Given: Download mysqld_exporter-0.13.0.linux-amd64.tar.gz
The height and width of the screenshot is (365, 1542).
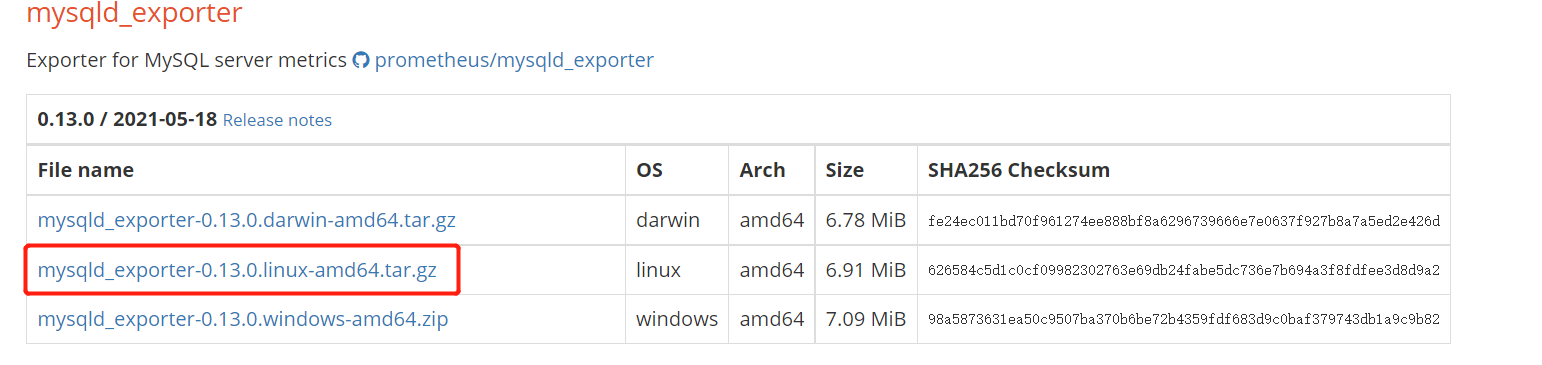Looking at the screenshot, I should [237, 270].
